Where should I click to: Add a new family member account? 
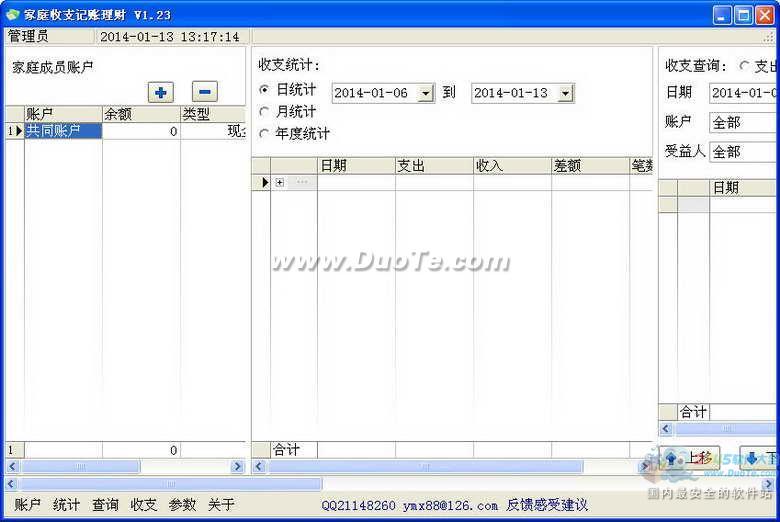tap(161, 92)
